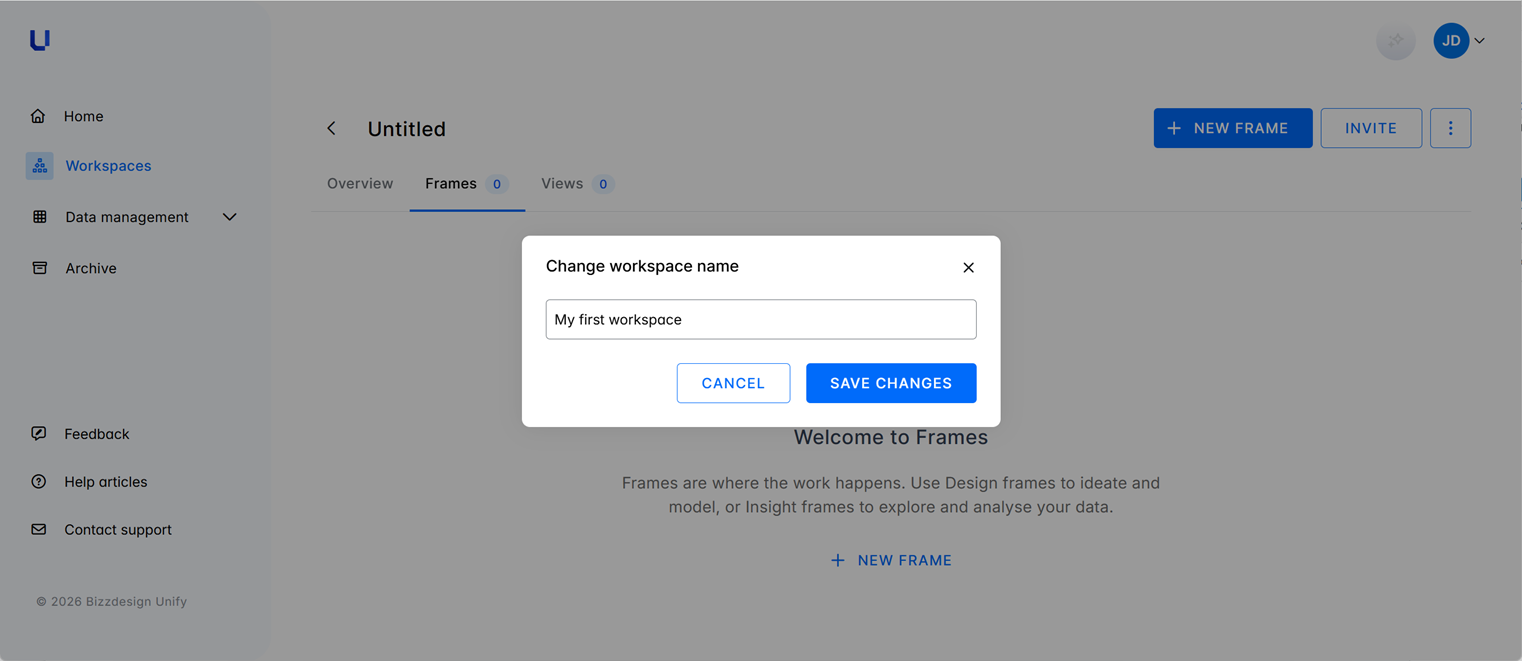This screenshot has height=661, width=1522.
Task: Click the Workspaces label in the sidebar
Action: [108, 166]
